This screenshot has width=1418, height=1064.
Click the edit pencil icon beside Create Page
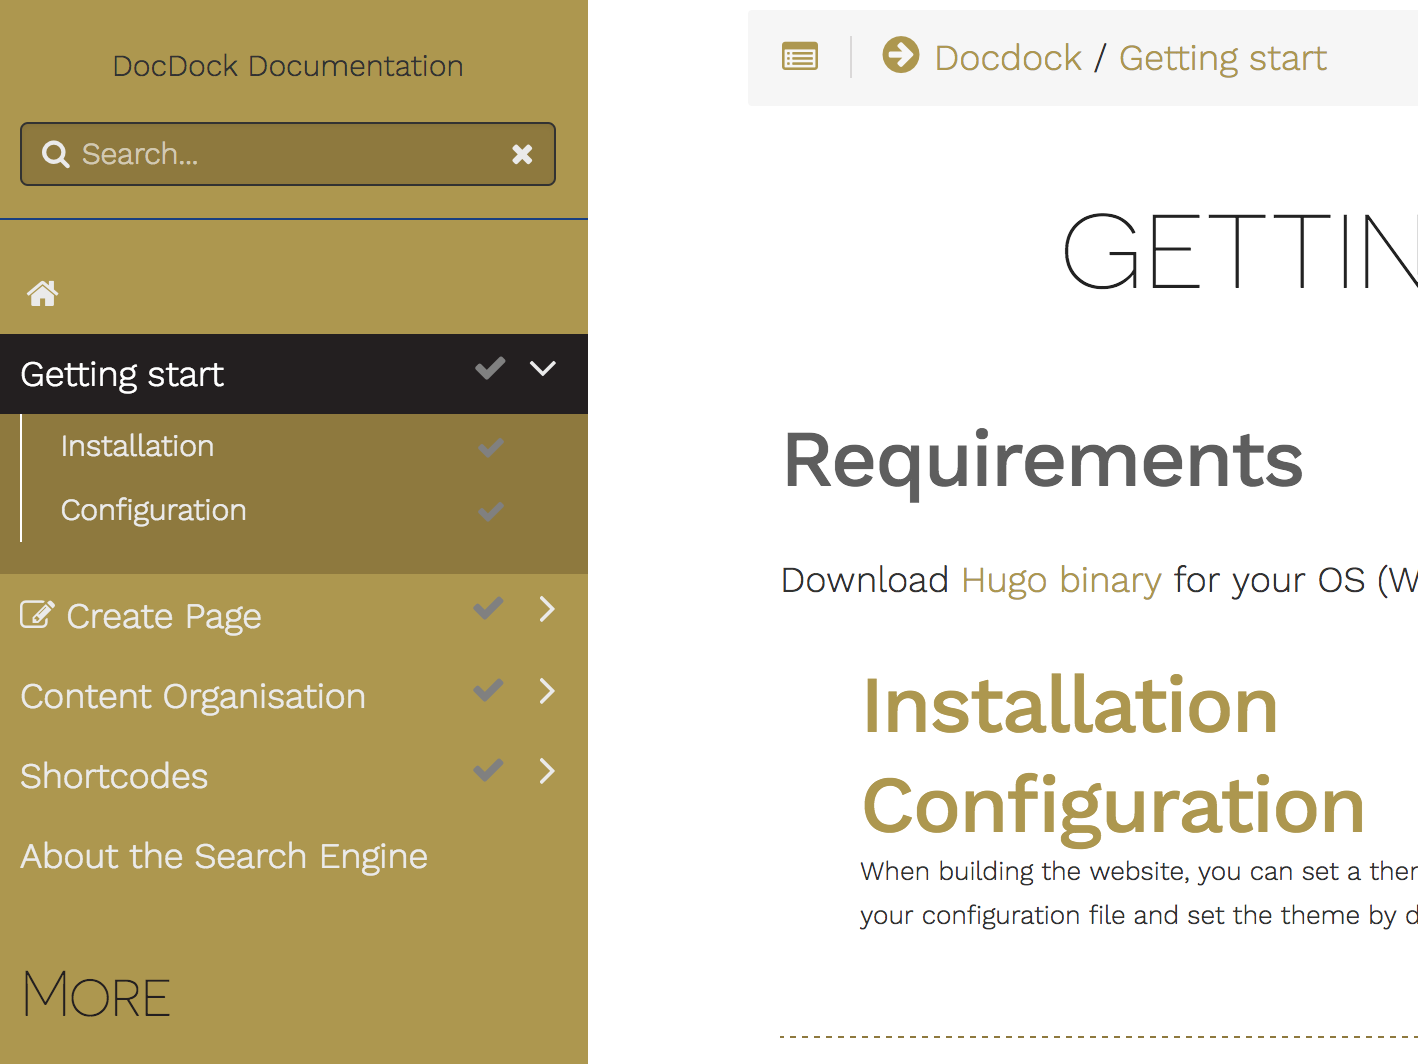(37, 614)
